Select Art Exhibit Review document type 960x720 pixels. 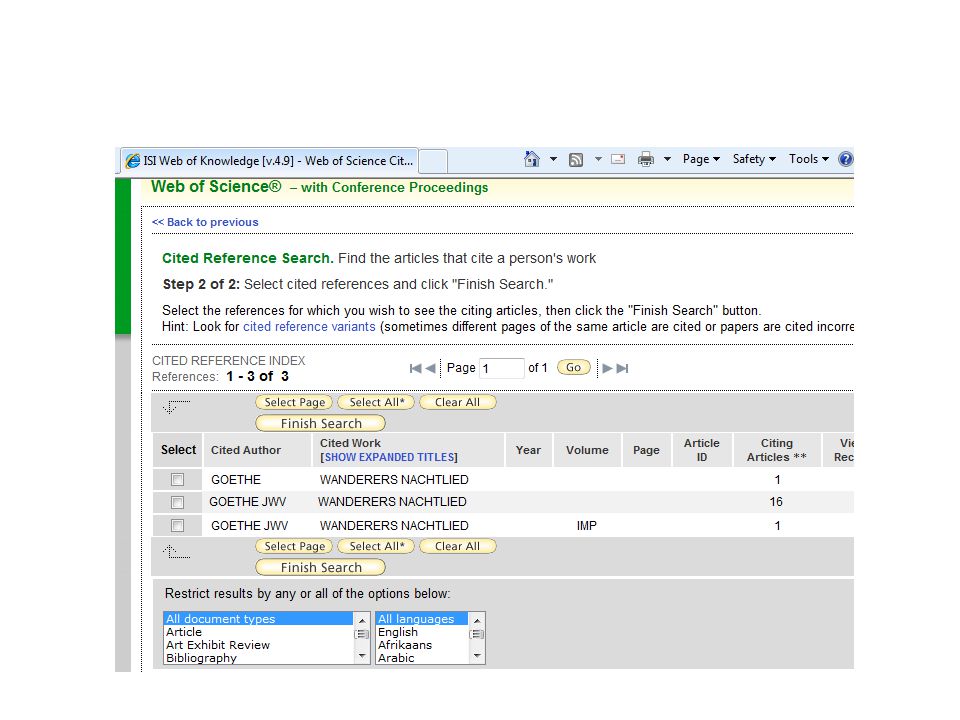258,645
